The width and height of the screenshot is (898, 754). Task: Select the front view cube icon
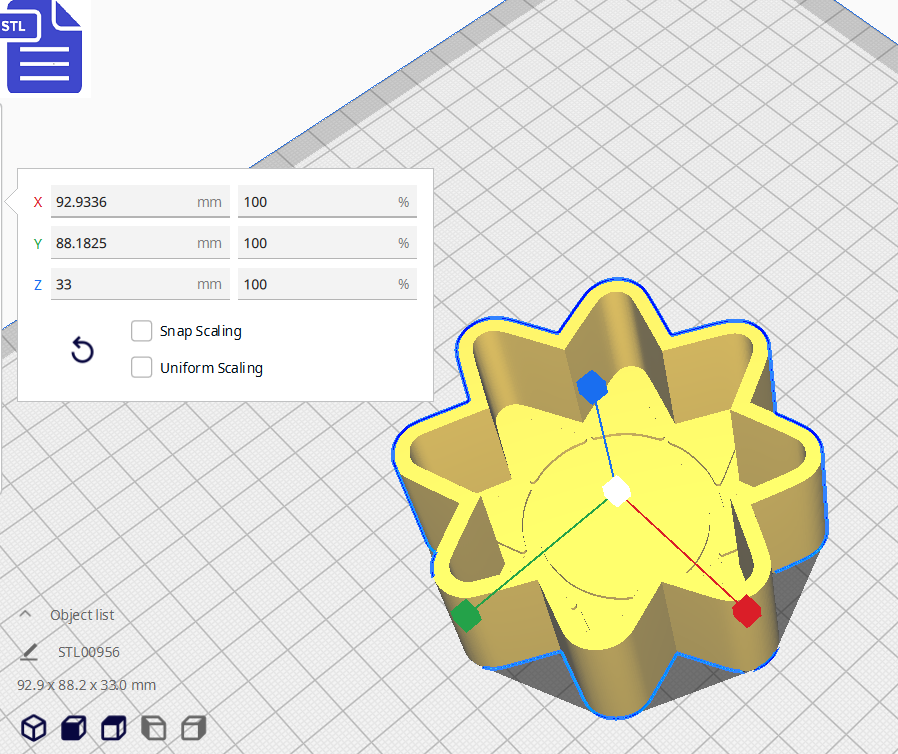click(74, 727)
